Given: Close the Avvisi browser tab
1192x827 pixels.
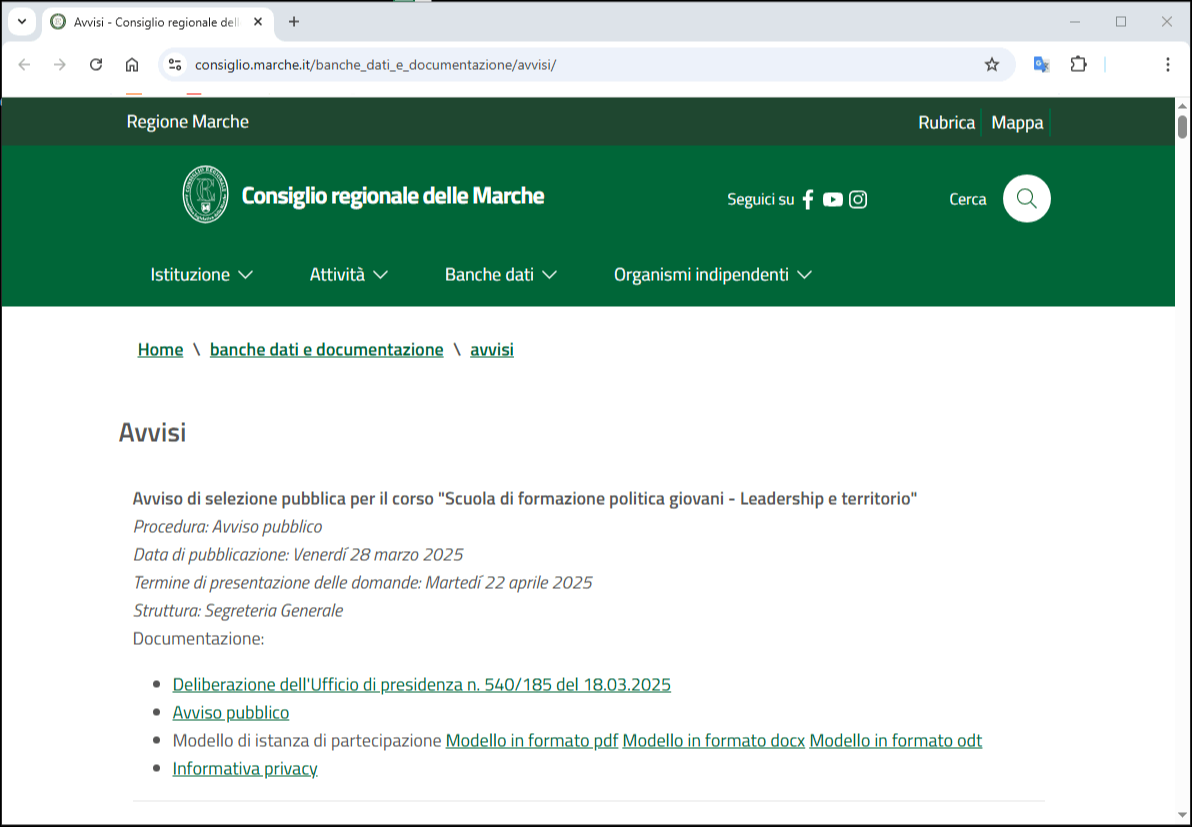Looking at the screenshot, I should [x=258, y=22].
